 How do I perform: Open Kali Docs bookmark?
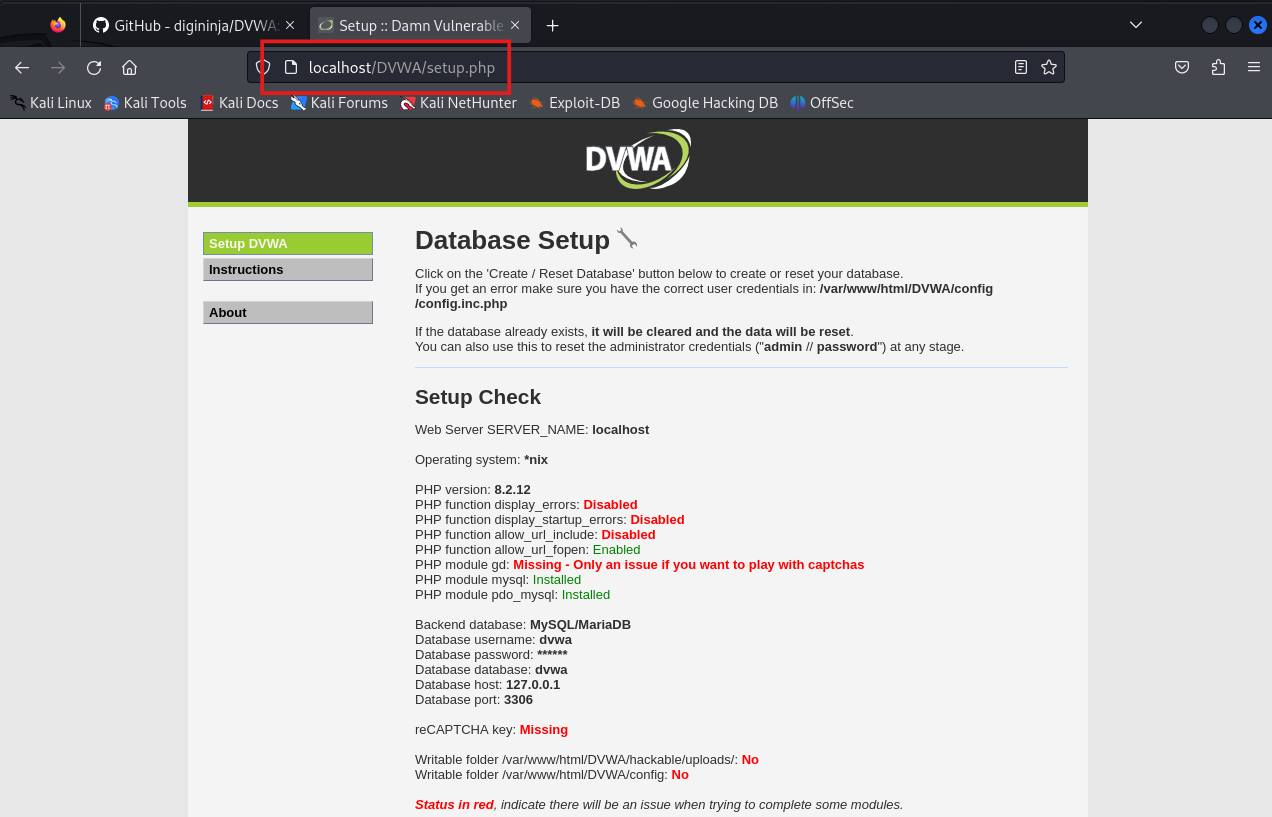(239, 102)
